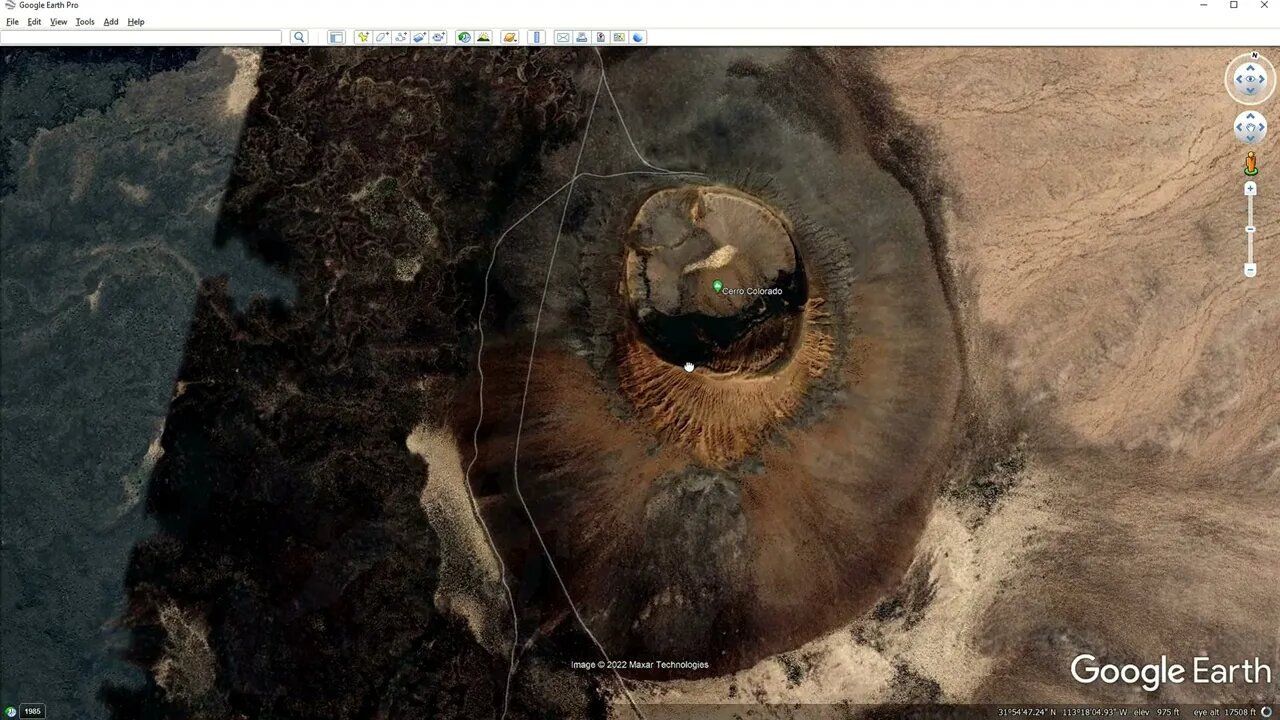Click the green Cerro Colorado placemark pin
The image size is (1280, 720).
coord(717,286)
